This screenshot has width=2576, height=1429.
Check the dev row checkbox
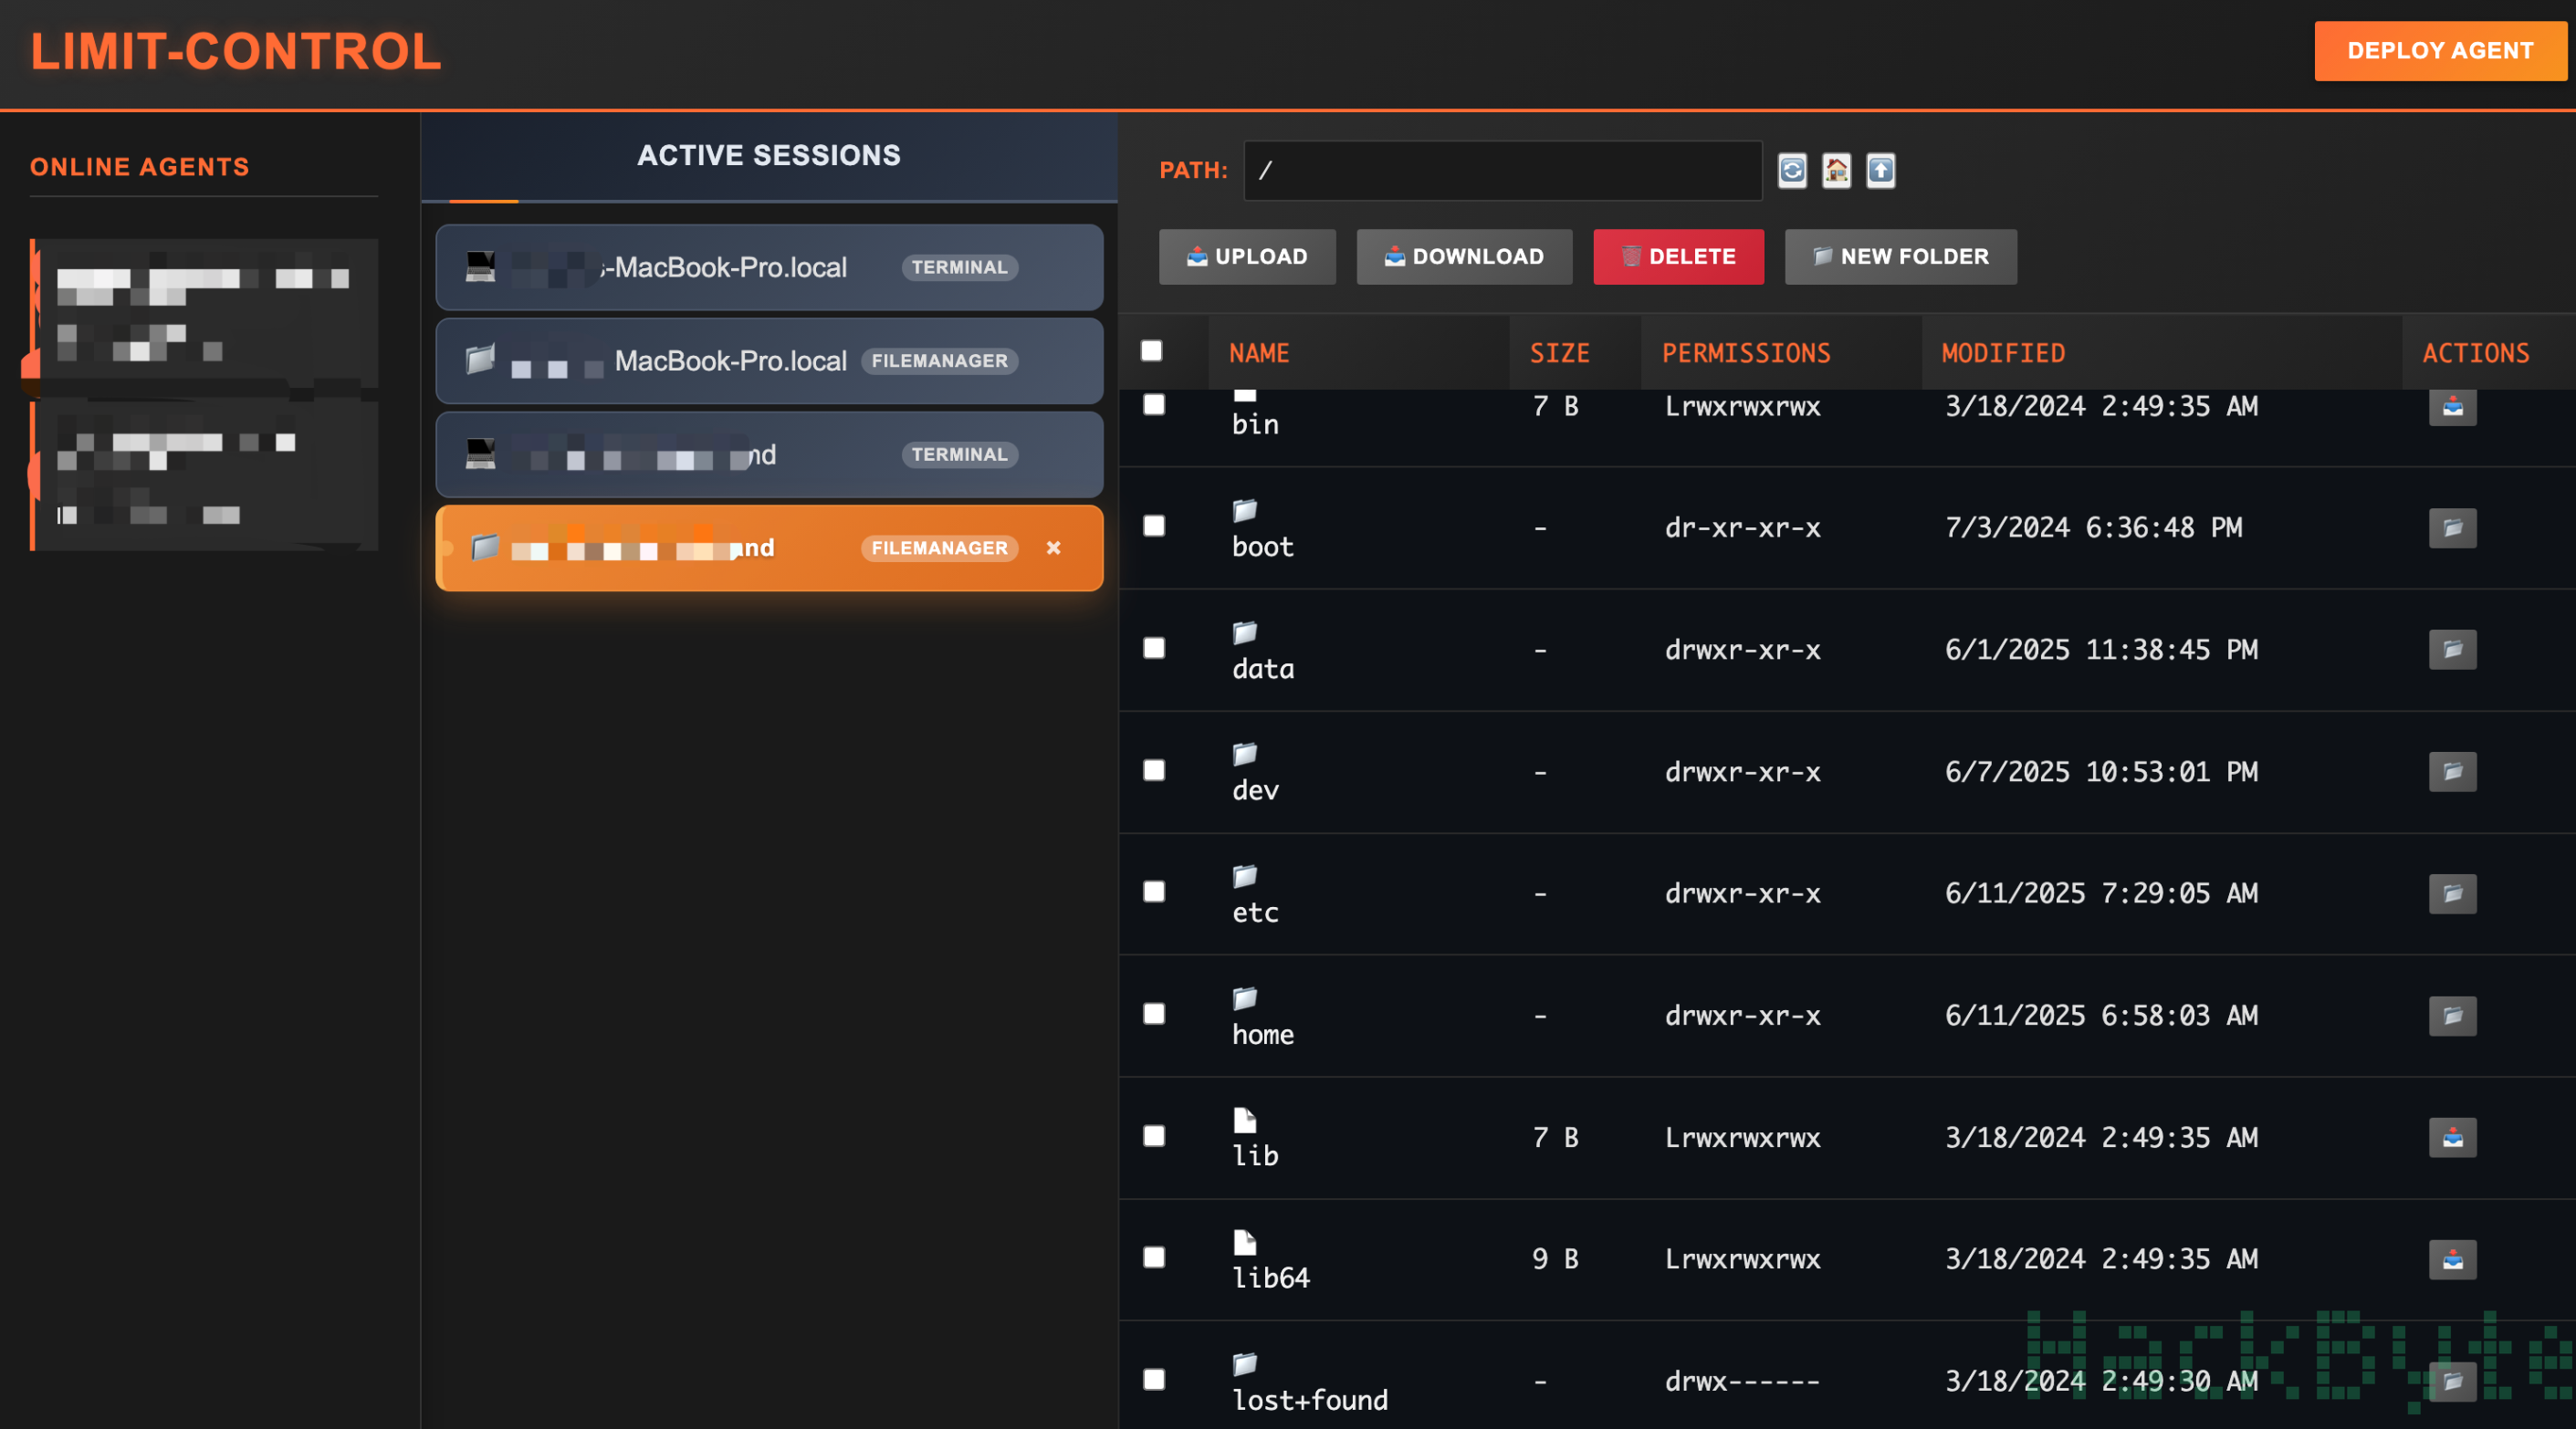(1154, 770)
